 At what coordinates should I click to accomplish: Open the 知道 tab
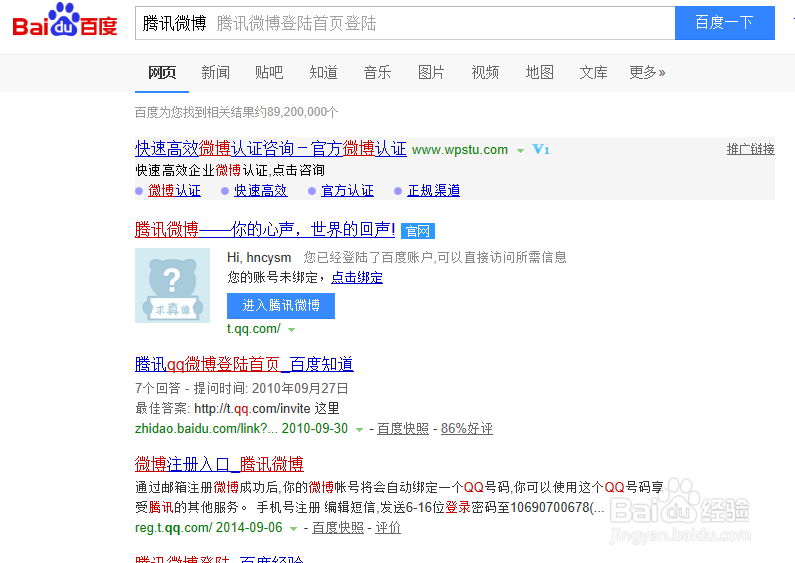pos(323,73)
